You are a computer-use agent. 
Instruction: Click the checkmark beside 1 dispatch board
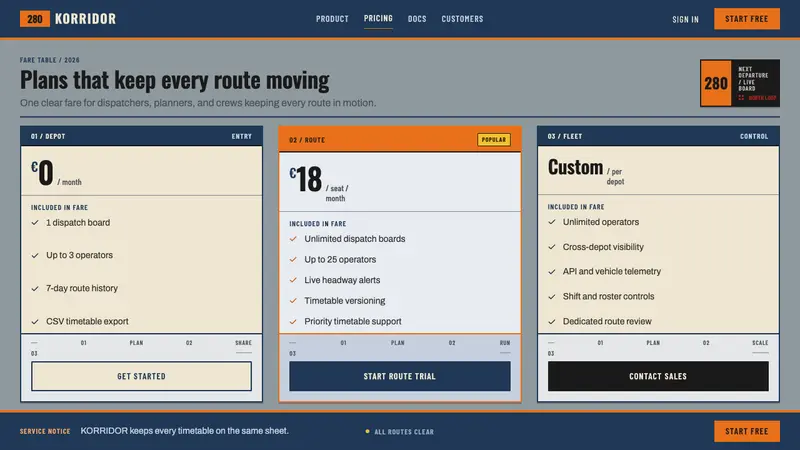coord(35,222)
